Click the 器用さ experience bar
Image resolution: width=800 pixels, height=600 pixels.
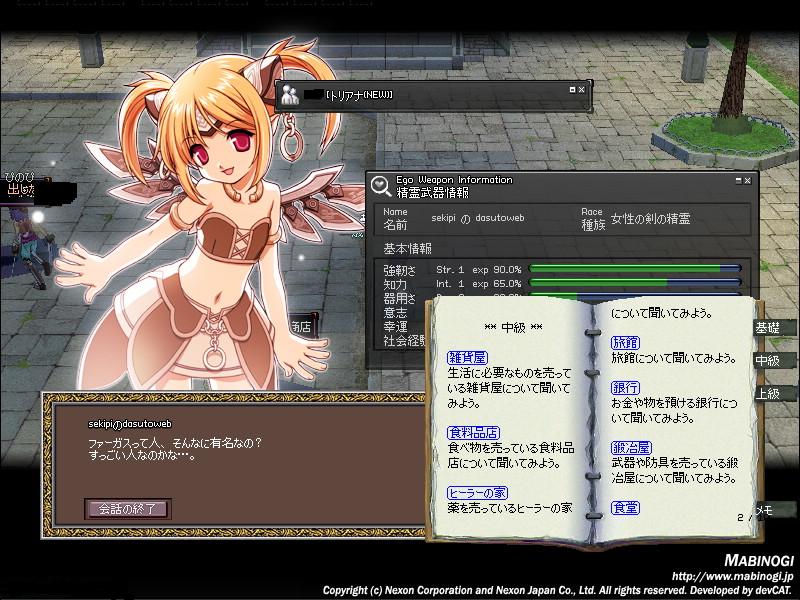tap(636, 294)
